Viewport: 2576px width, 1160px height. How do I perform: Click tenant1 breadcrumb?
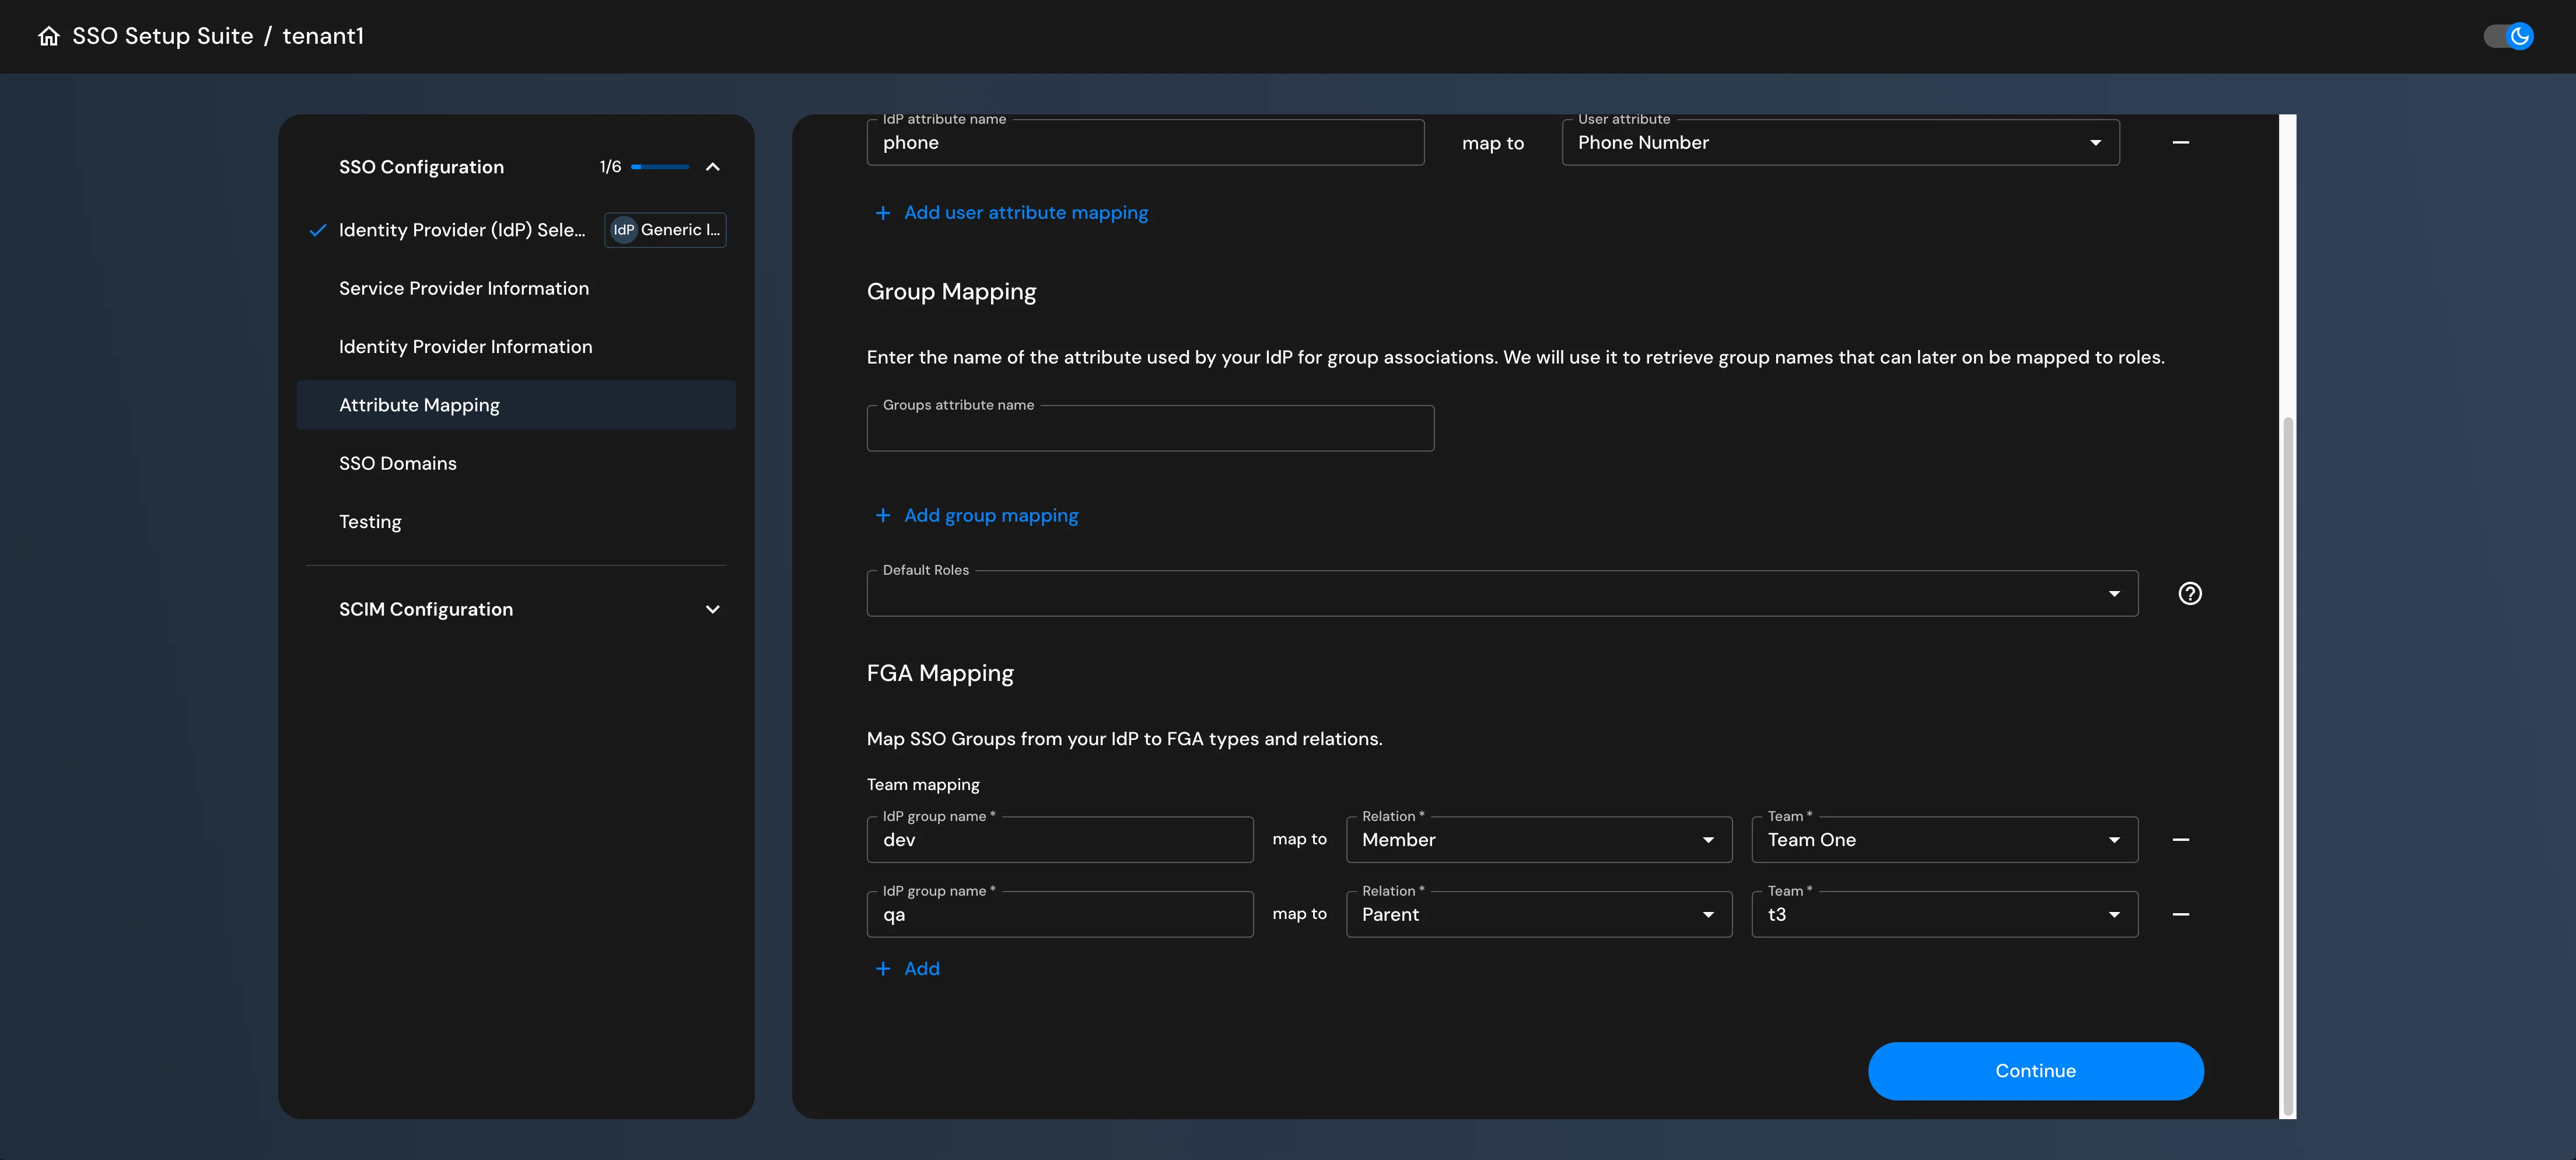(x=323, y=36)
